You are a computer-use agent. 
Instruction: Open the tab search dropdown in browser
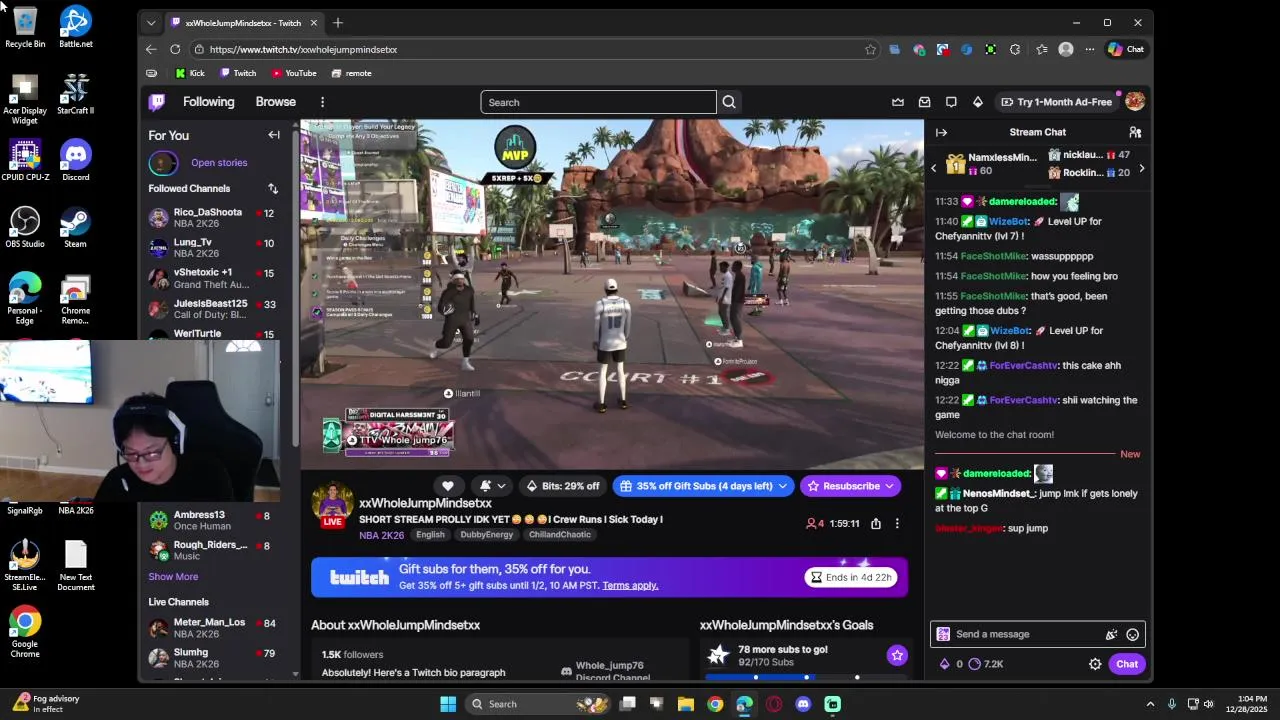(x=151, y=22)
